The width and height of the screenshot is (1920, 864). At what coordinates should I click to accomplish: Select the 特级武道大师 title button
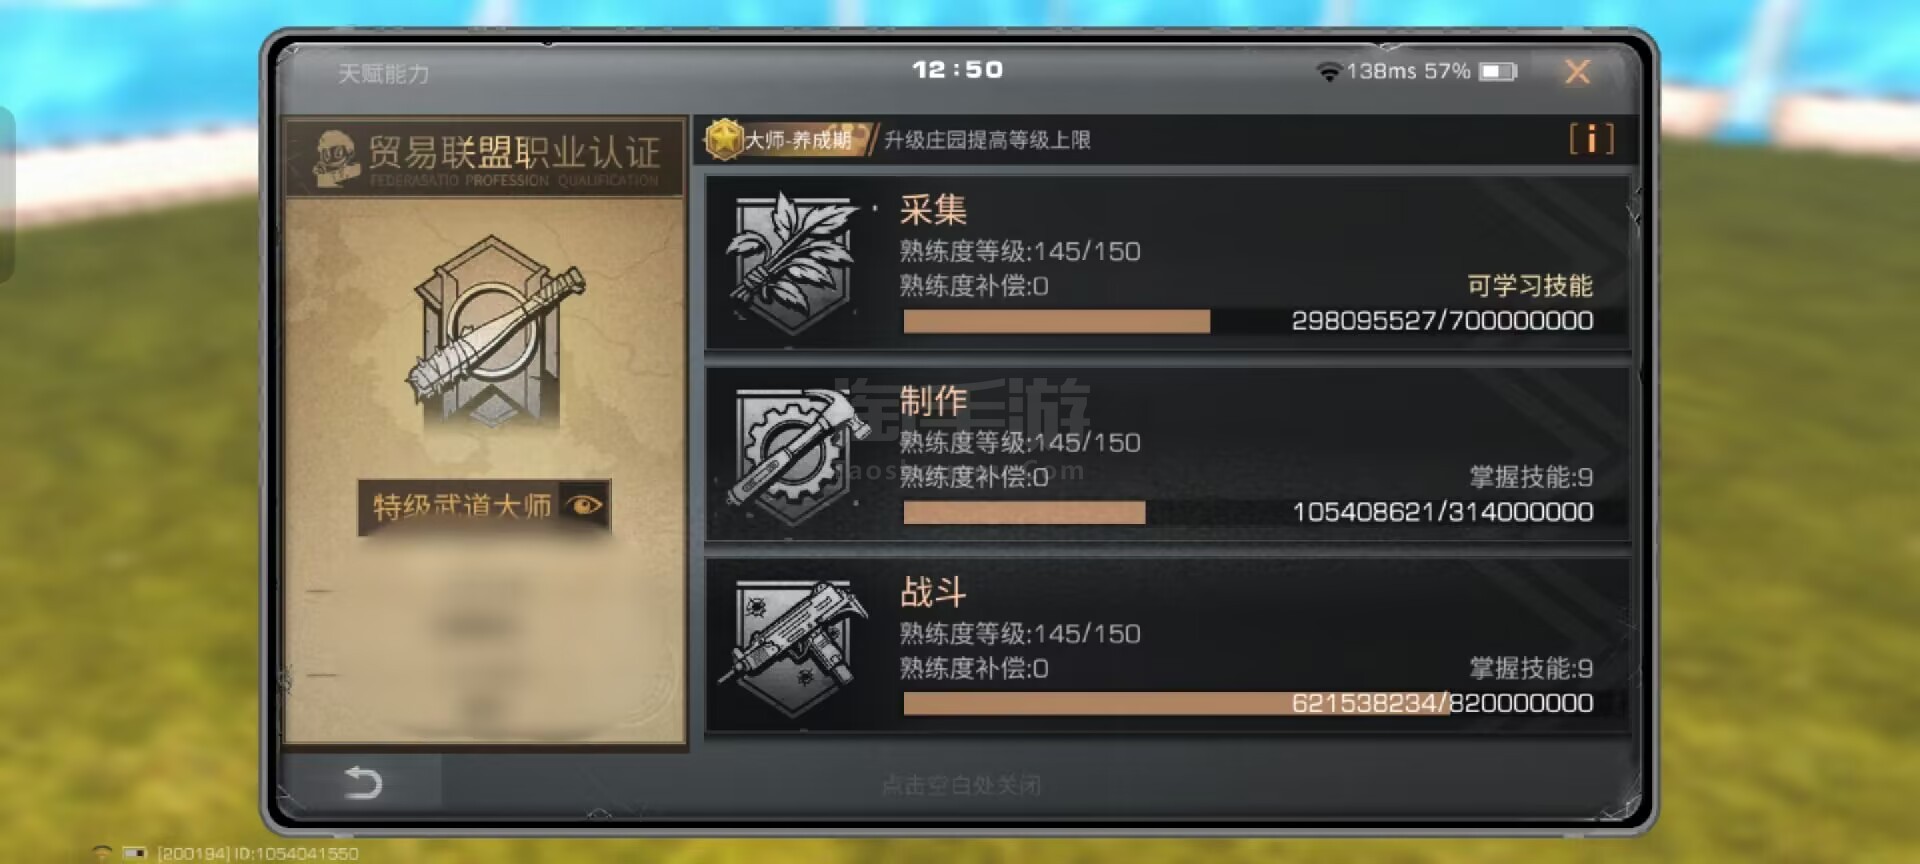[x=484, y=506]
